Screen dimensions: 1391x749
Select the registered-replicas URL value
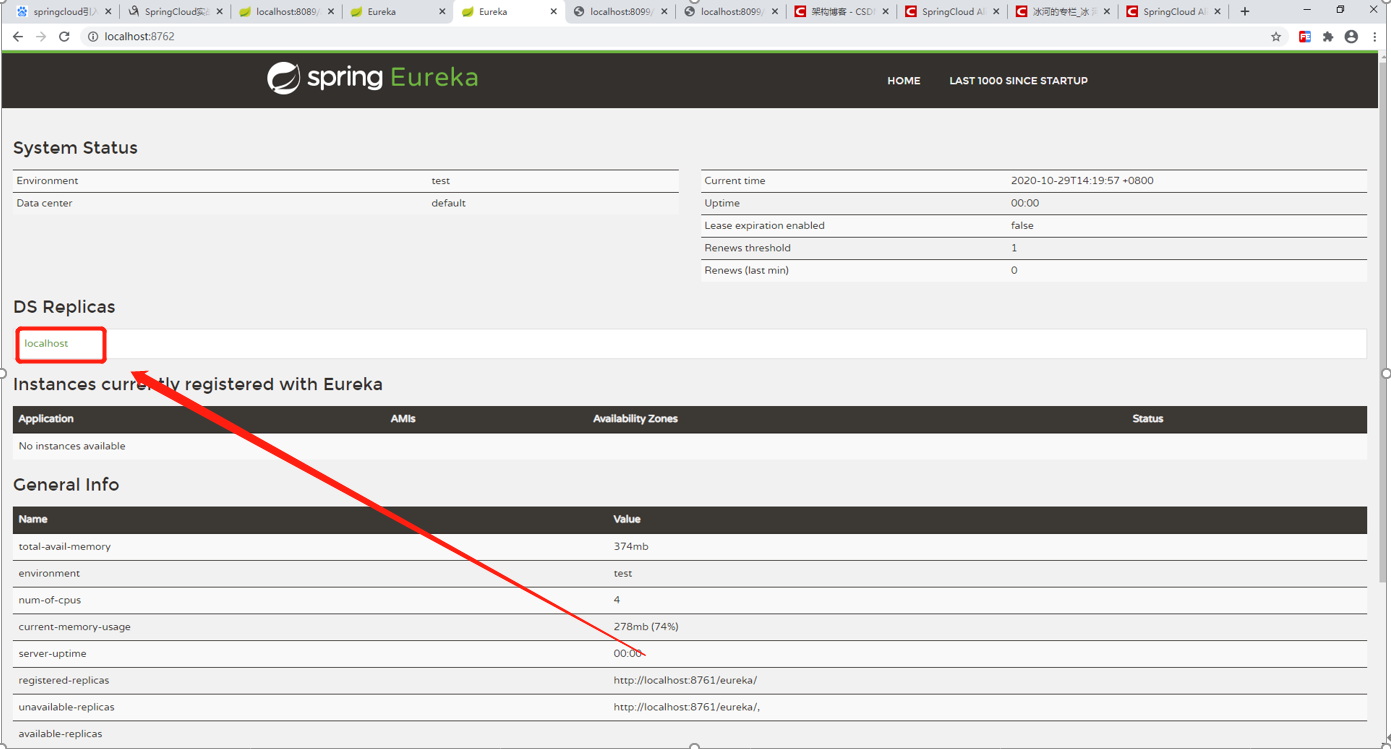685,680
